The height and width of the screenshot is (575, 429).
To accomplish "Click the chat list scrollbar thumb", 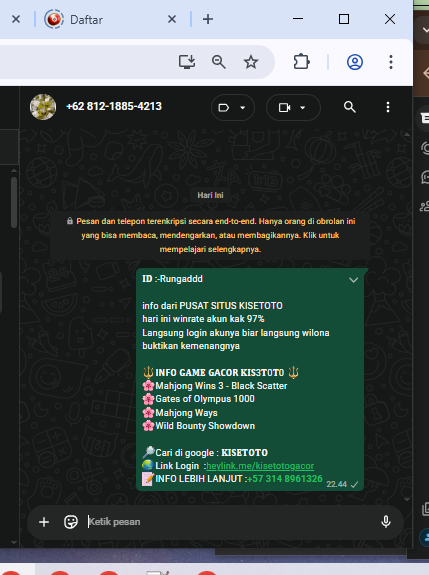I will click(x=14, y=202).
